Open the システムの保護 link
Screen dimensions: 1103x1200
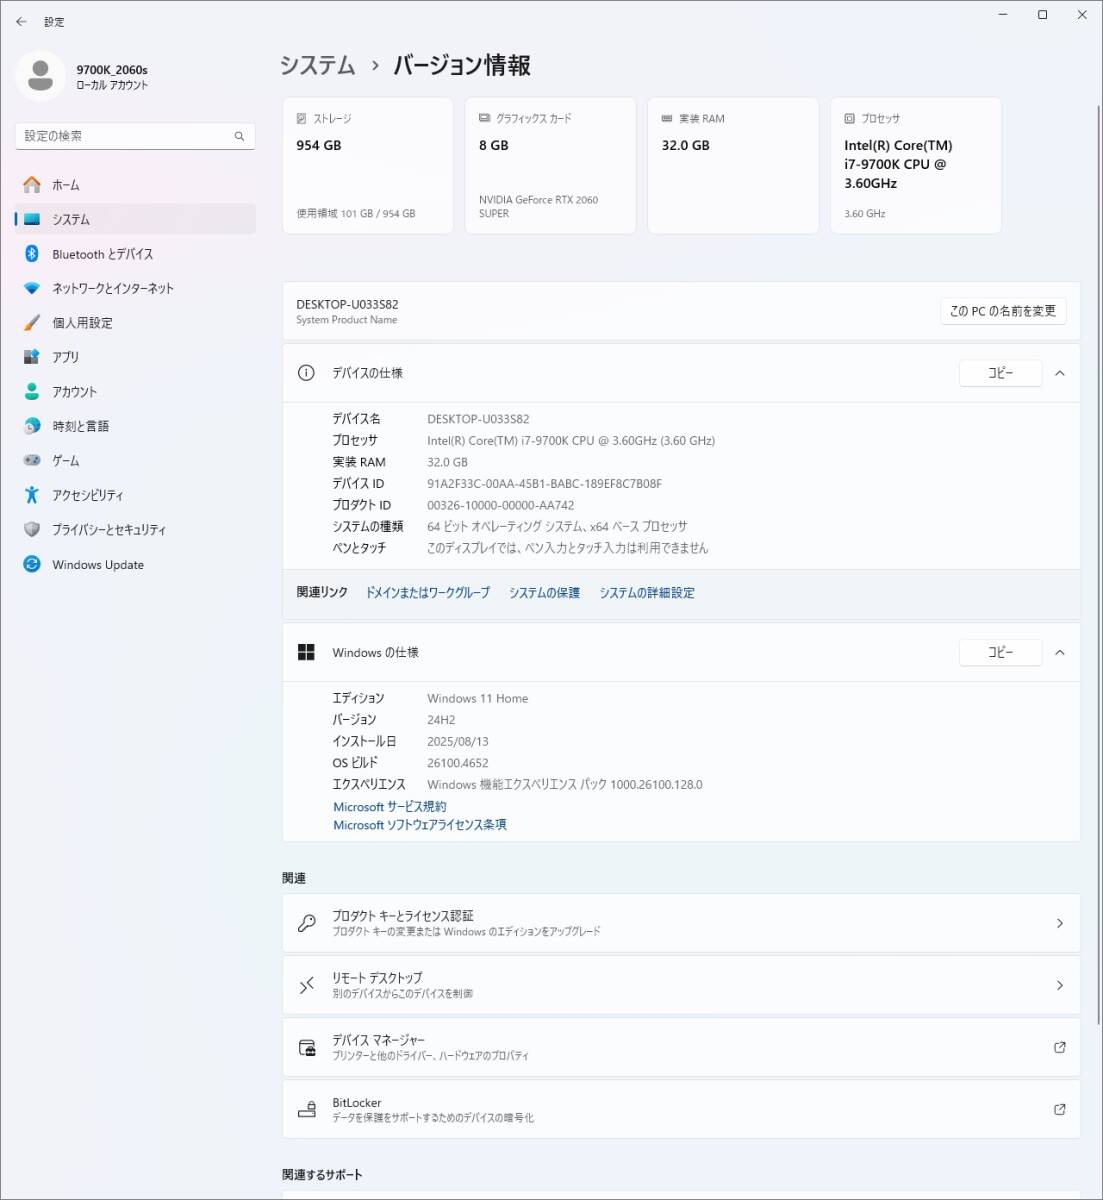coord(543,592)
